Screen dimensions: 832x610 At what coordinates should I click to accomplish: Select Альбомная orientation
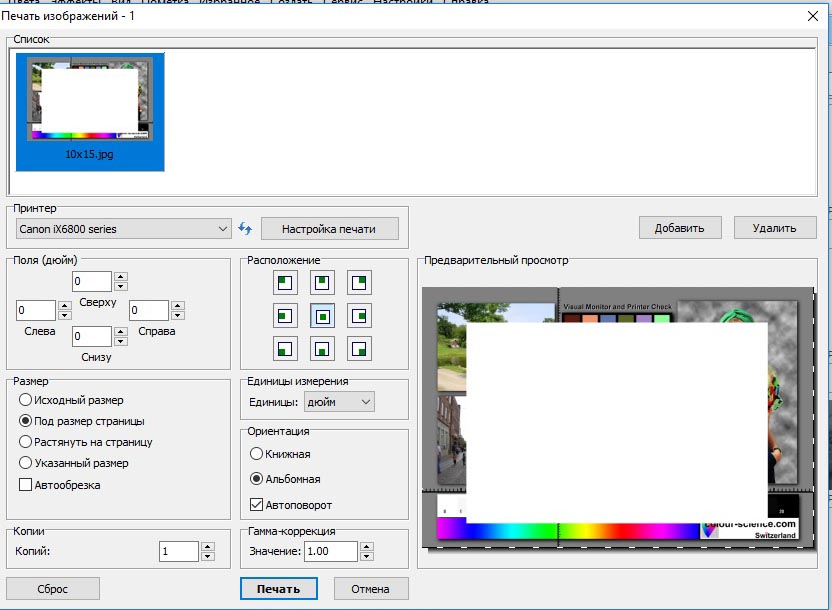(285, 479)
